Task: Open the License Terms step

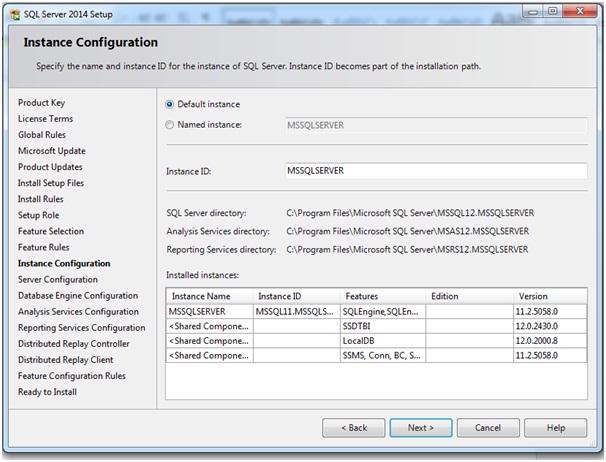Action: point(45,119)
